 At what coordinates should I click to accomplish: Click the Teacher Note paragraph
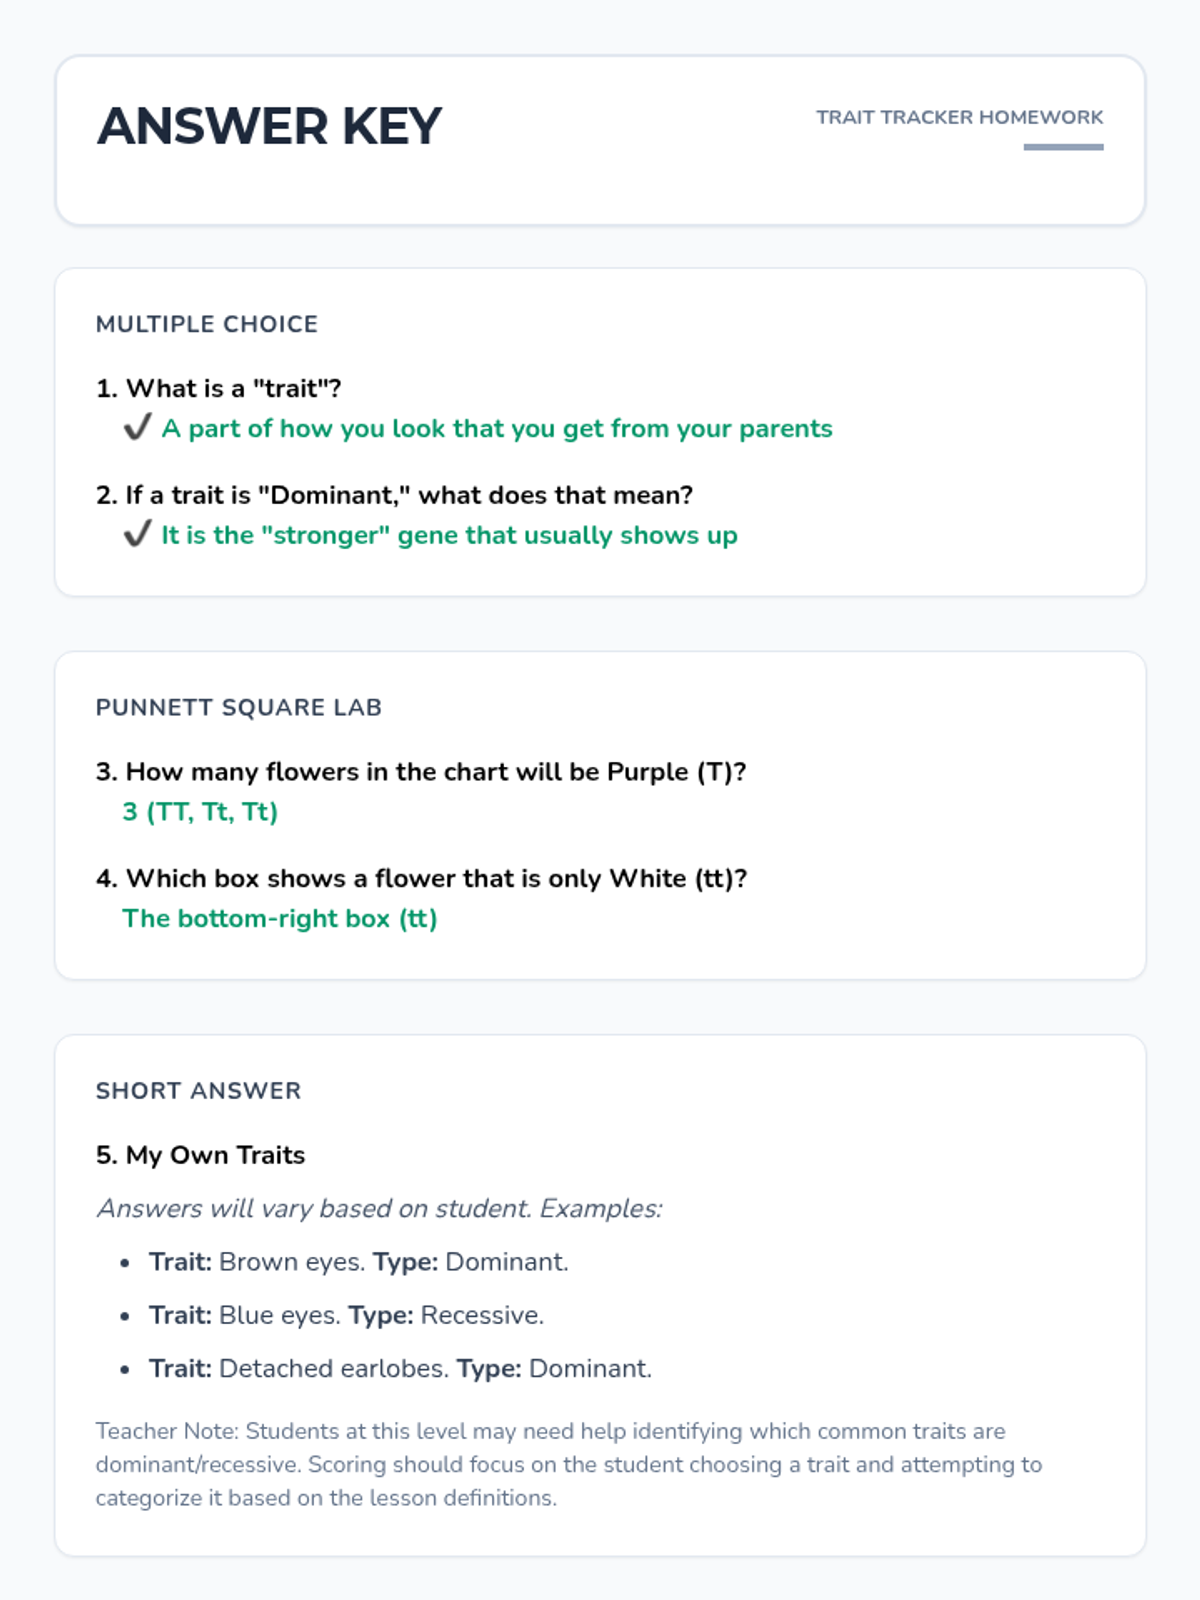click(568, 1464)
